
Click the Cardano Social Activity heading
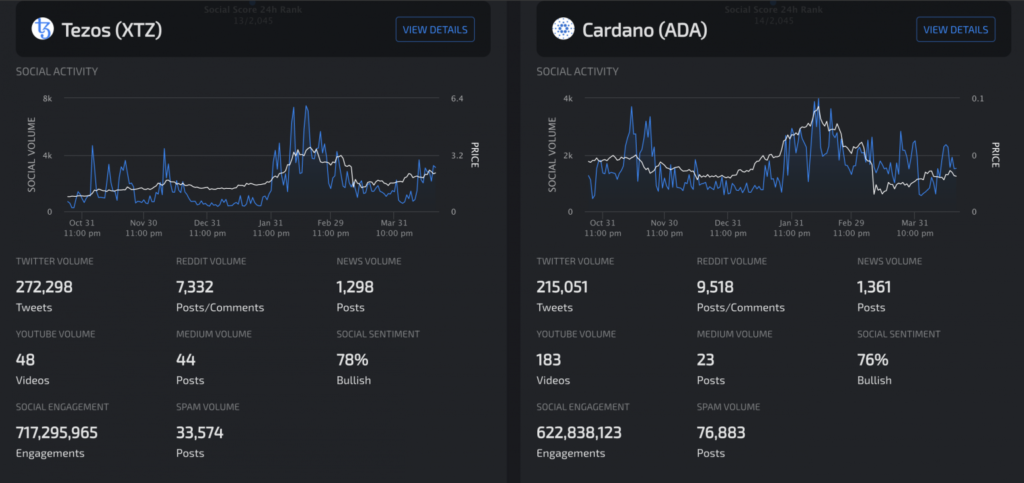577,71
